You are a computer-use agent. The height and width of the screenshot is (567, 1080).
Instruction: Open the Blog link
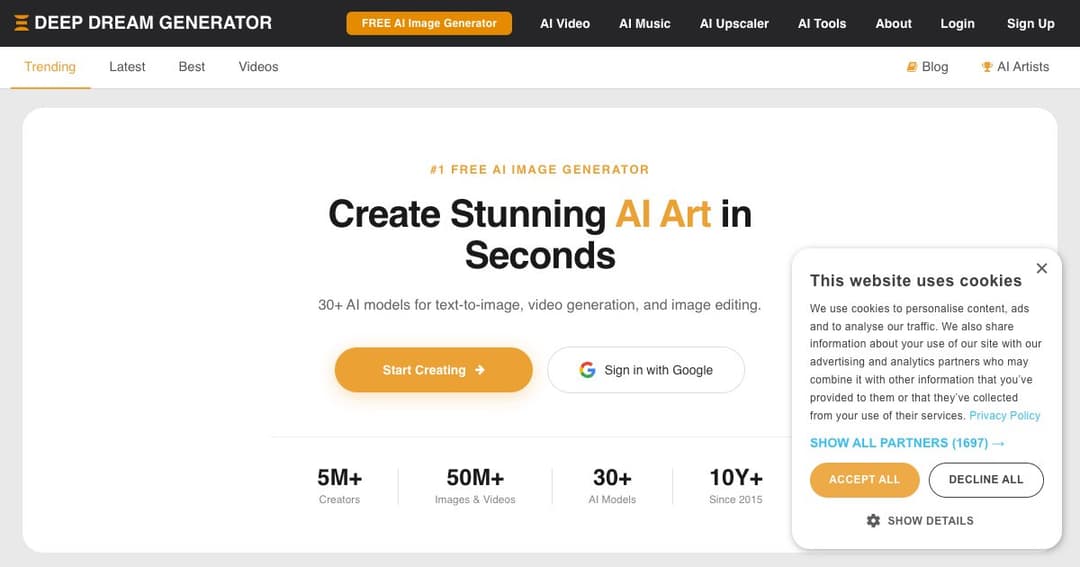(927, 67)
